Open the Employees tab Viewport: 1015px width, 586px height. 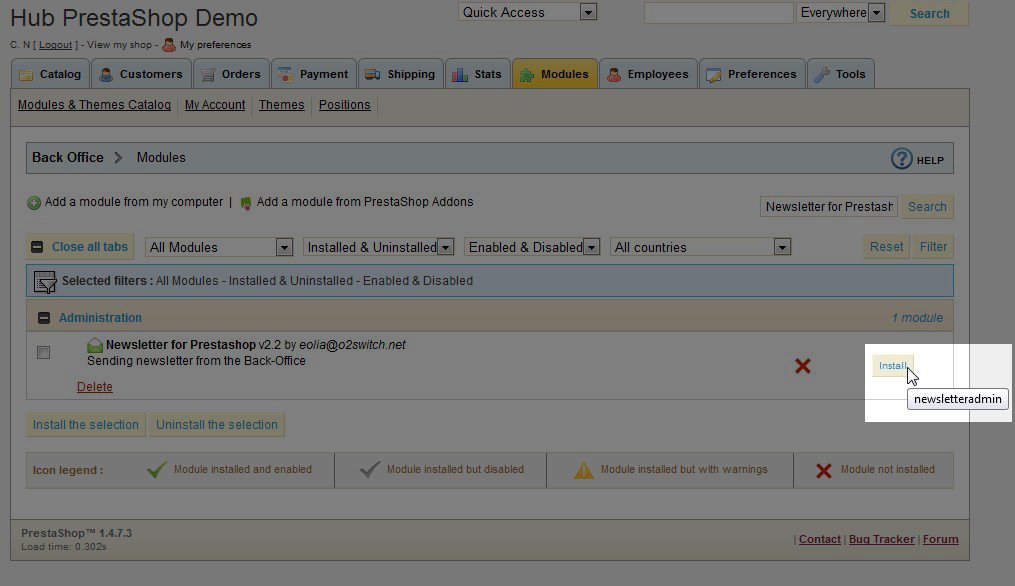coord(647,74)
